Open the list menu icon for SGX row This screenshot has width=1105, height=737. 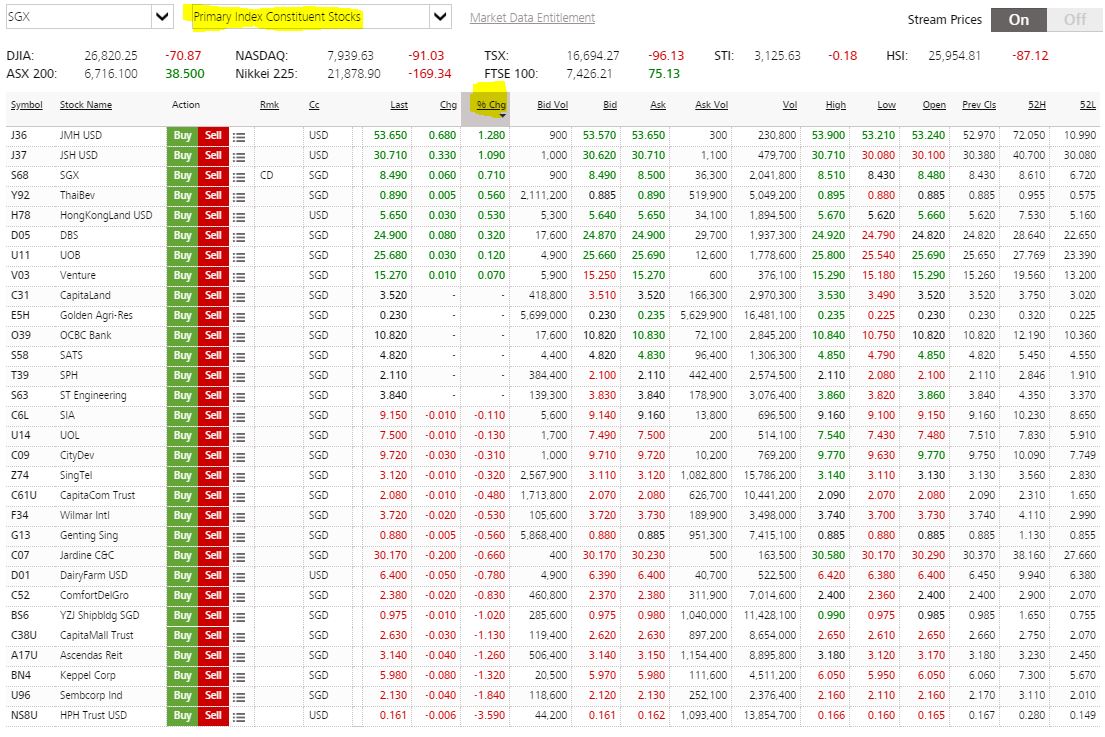tap(239, 176)
